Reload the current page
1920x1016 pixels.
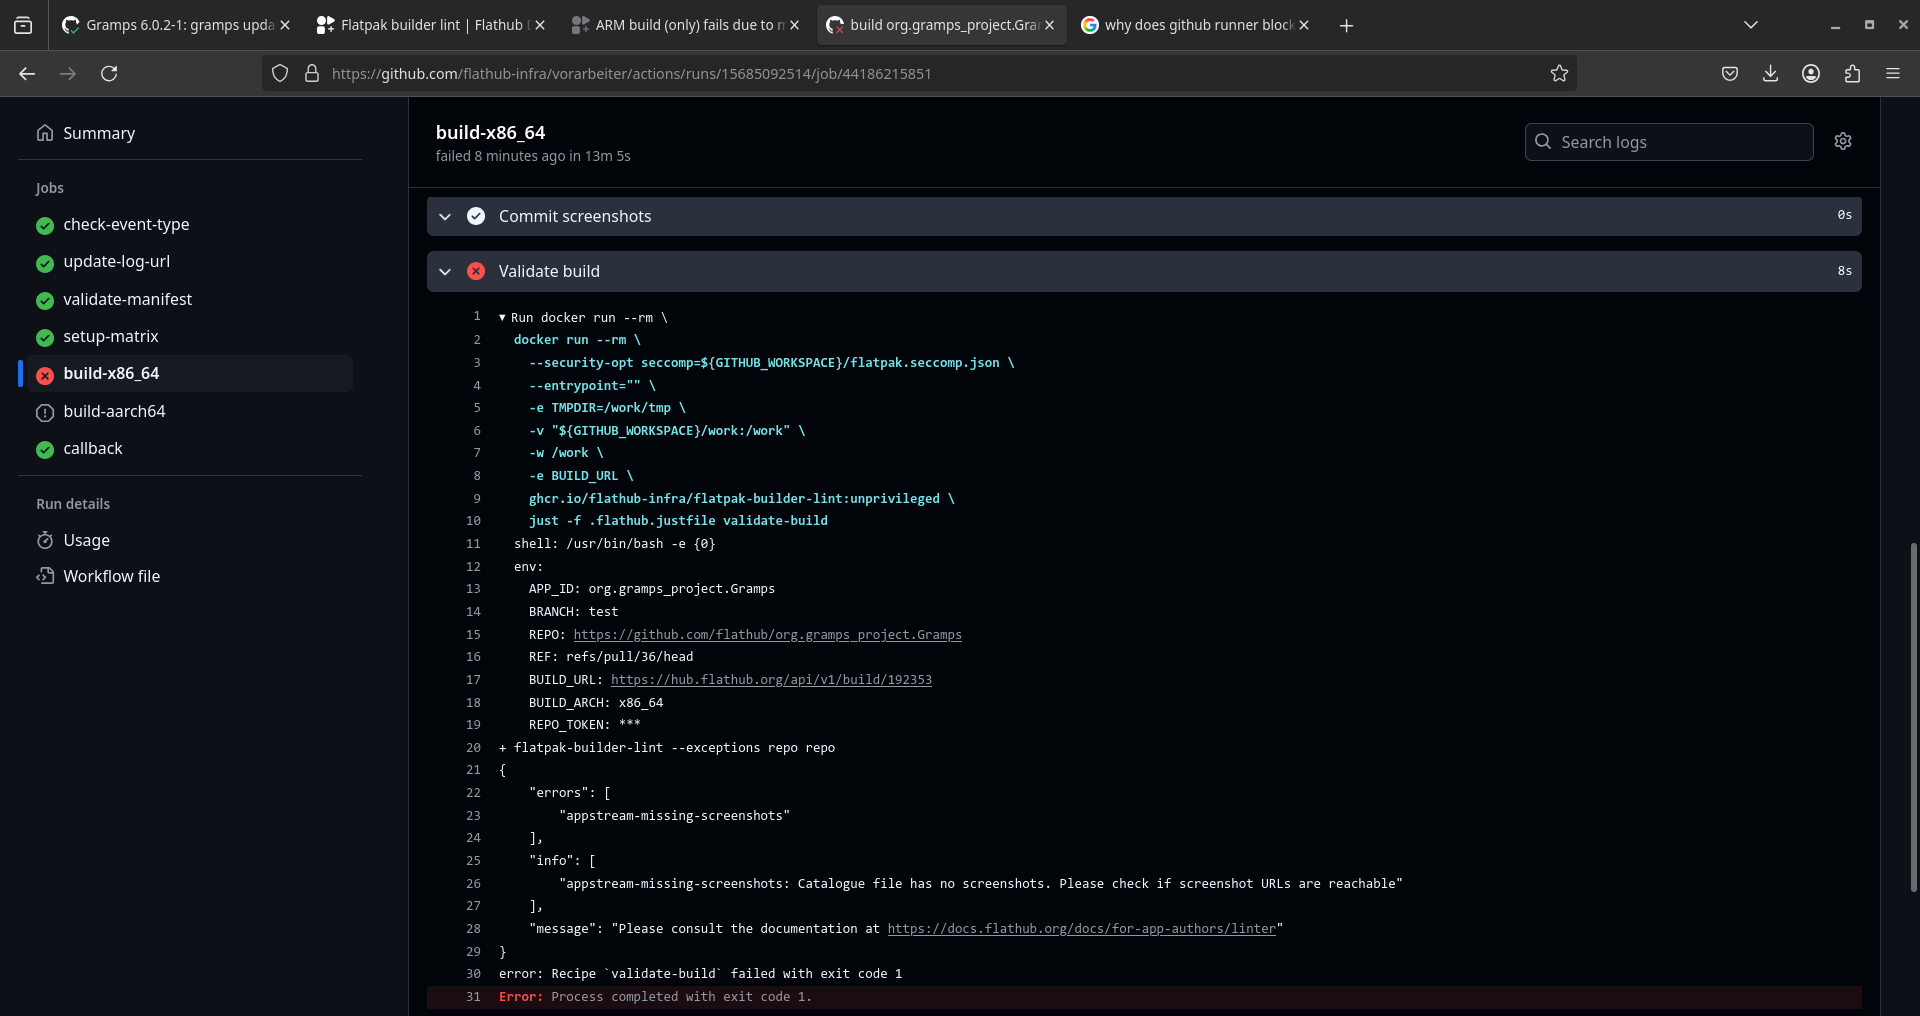coord(109,73)
